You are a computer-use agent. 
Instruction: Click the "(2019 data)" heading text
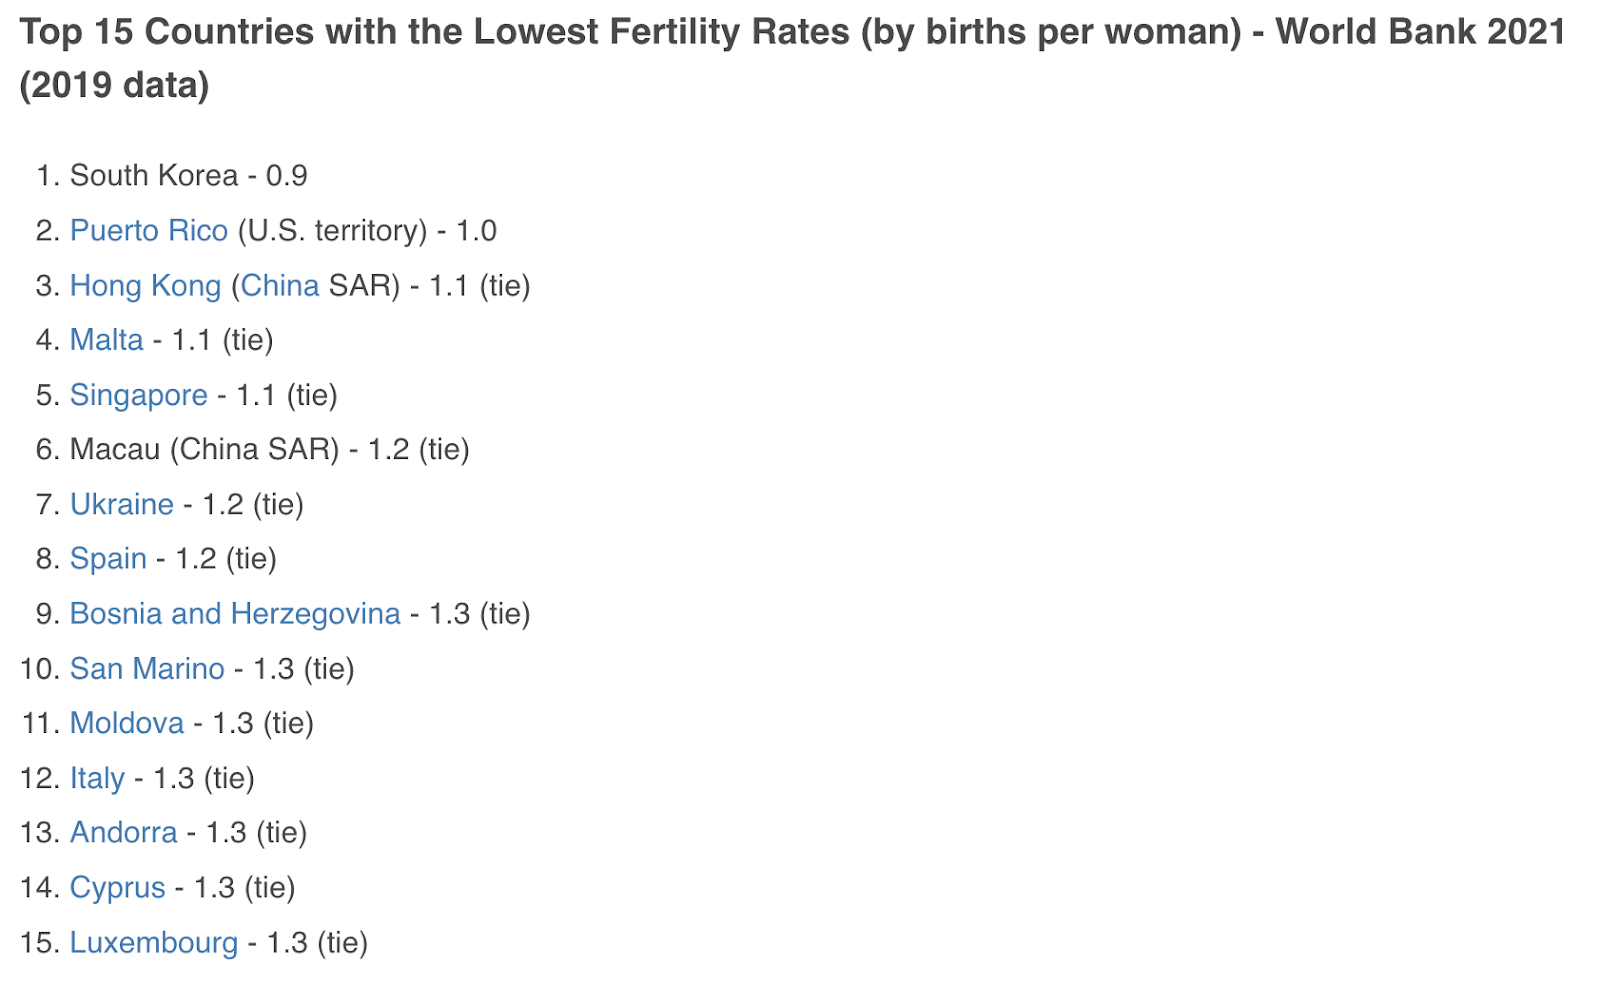[114, 85]
